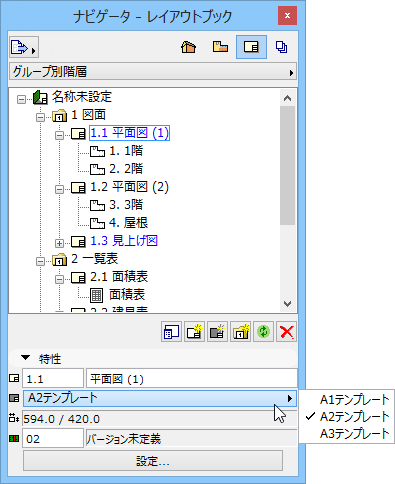Click the バージョン未定義 field
395x484 pixels.
pyautogui.click(x=192, y=439)
